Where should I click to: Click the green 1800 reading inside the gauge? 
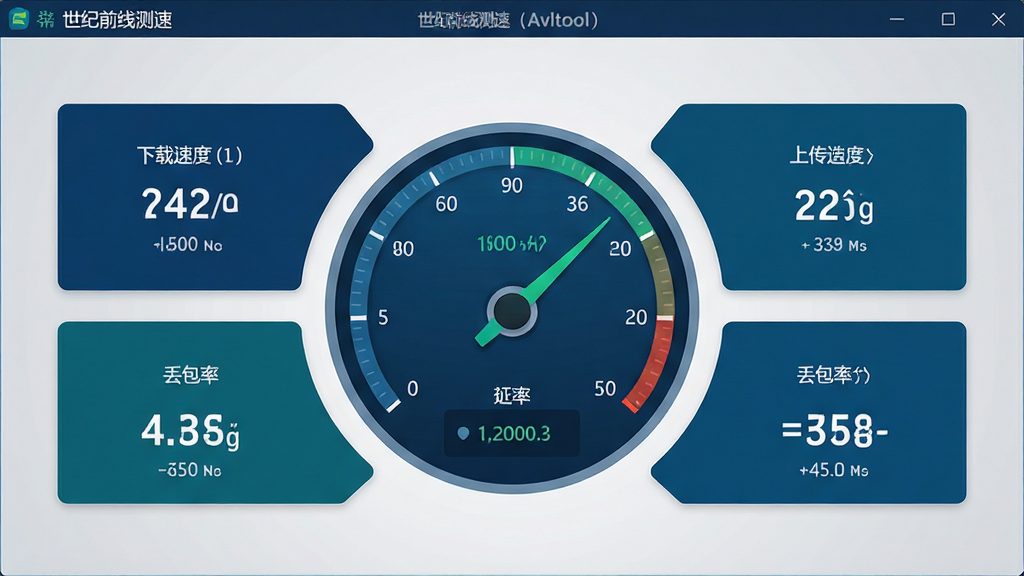click(x=512, y=244)
